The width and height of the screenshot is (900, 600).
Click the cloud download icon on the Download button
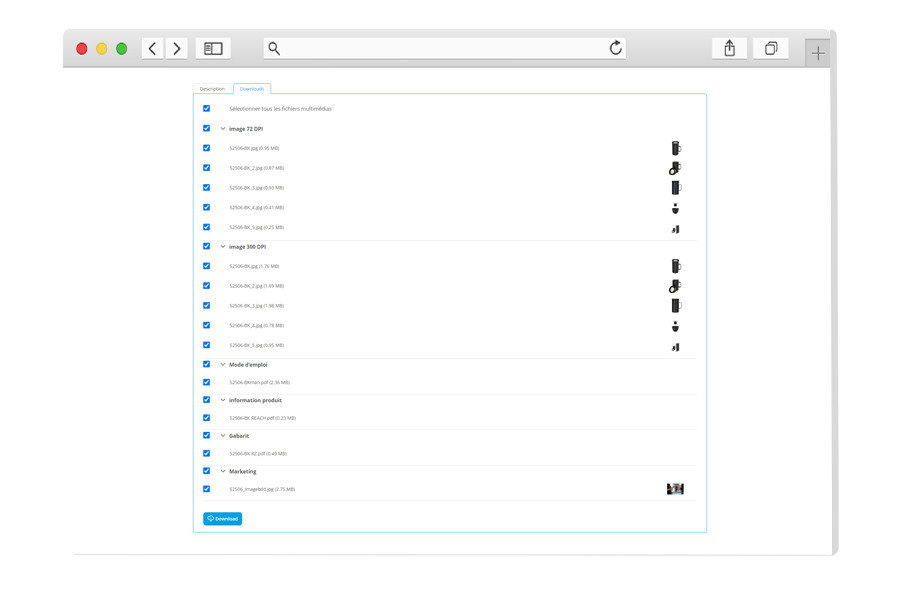click(x=211, y=519)
